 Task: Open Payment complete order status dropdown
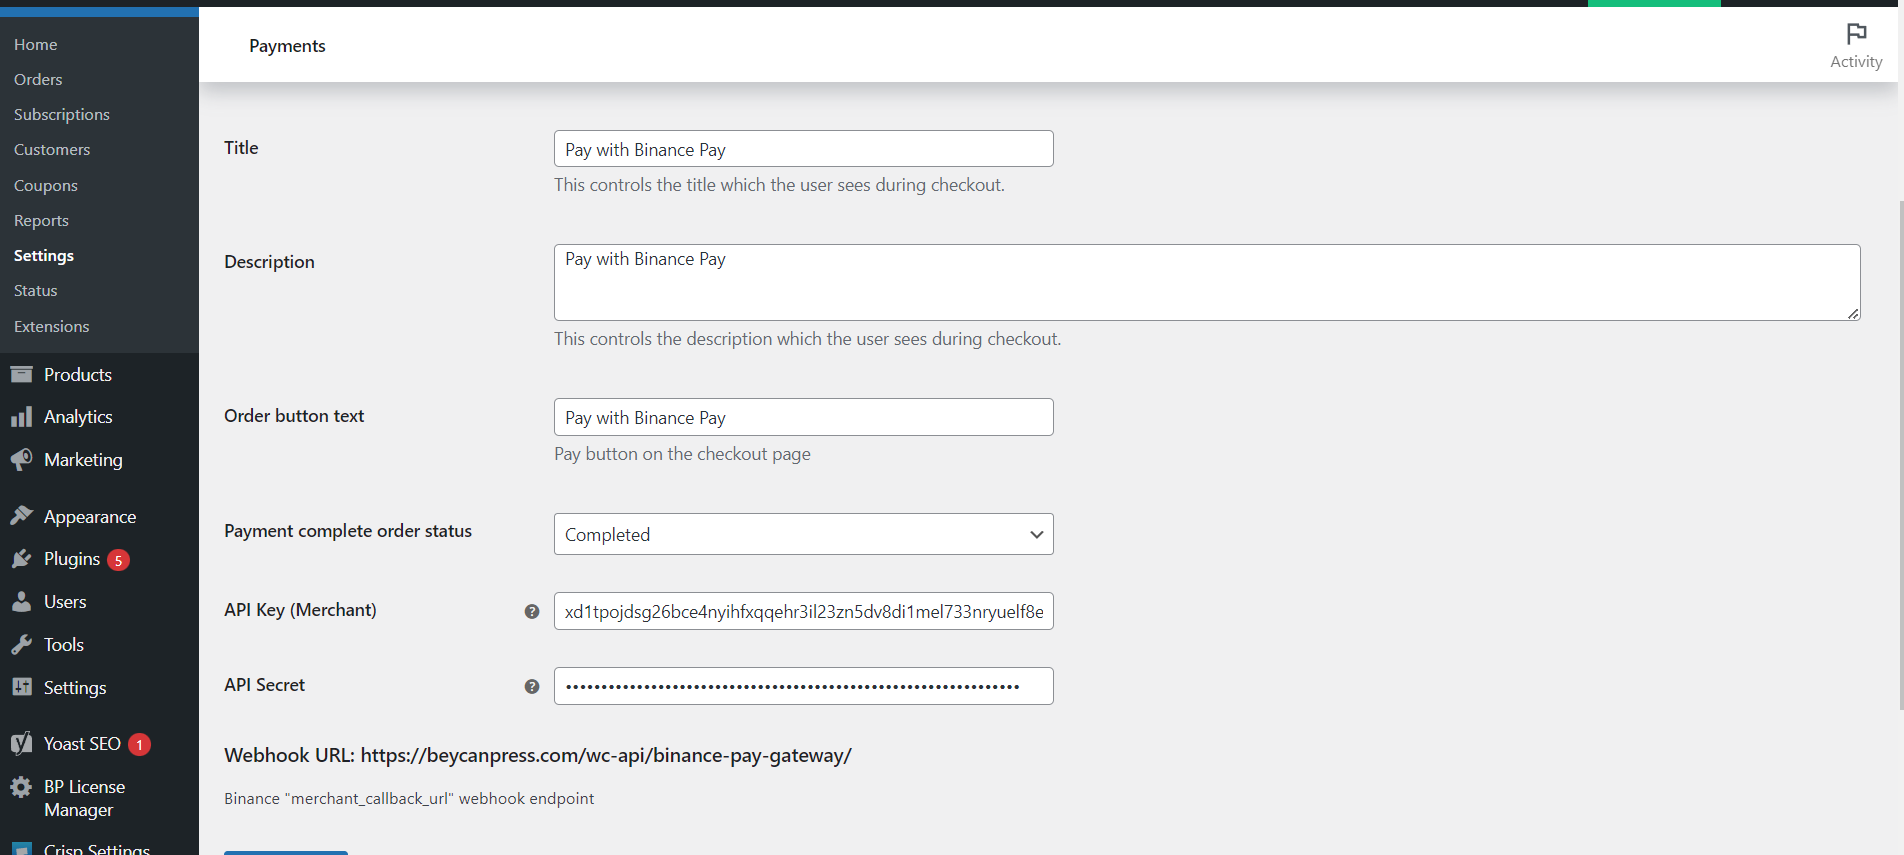point(803,534)
